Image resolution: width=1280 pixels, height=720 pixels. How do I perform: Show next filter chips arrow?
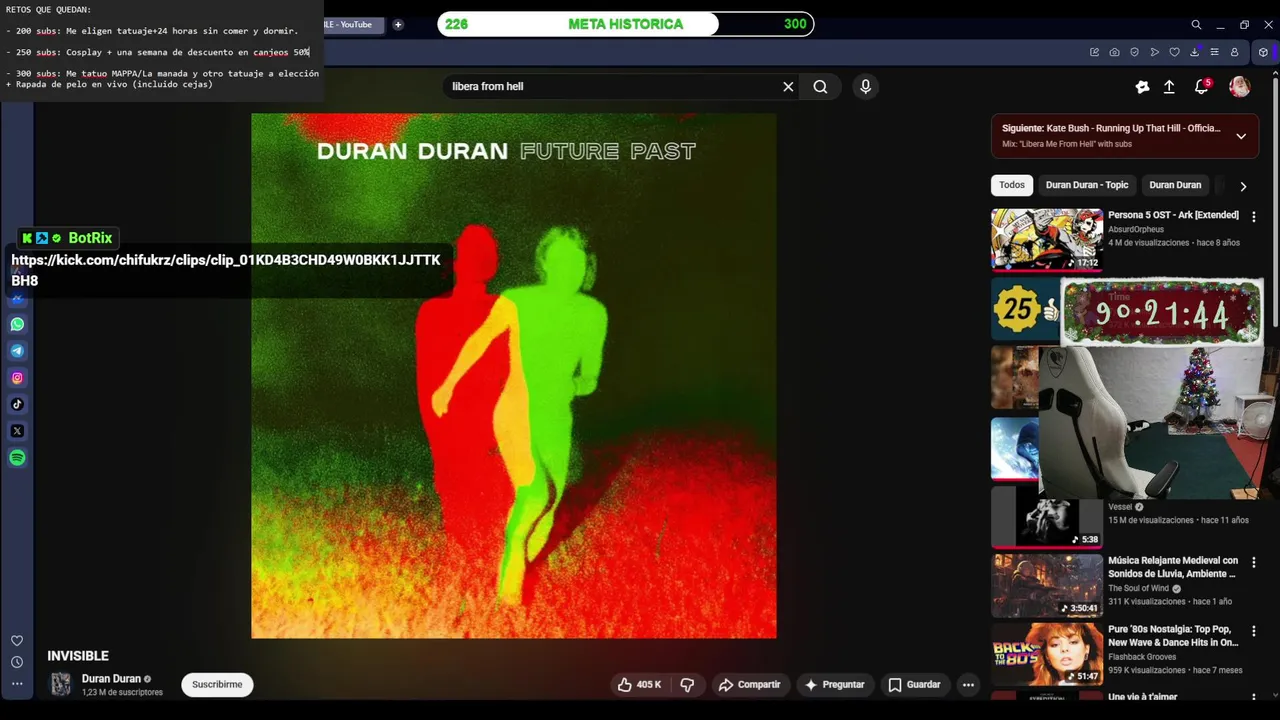(x=1243, y=186)
